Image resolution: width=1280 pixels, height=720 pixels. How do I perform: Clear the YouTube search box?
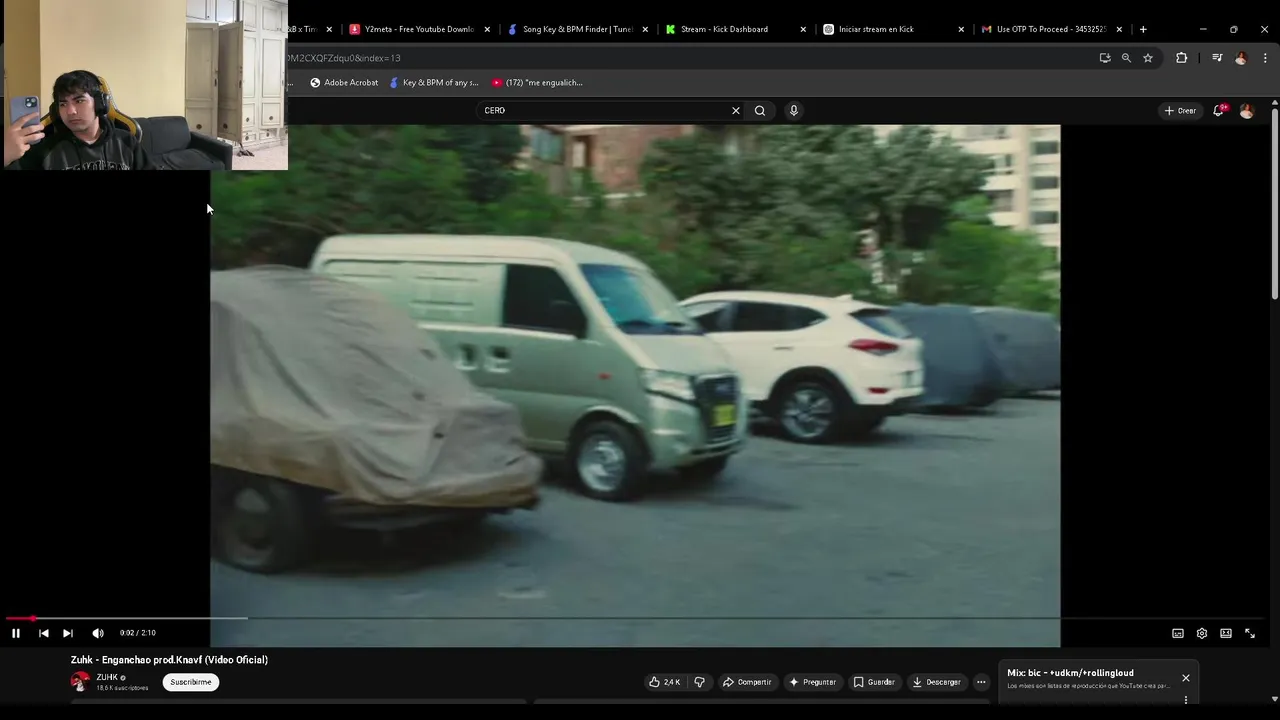click(736, 110)
